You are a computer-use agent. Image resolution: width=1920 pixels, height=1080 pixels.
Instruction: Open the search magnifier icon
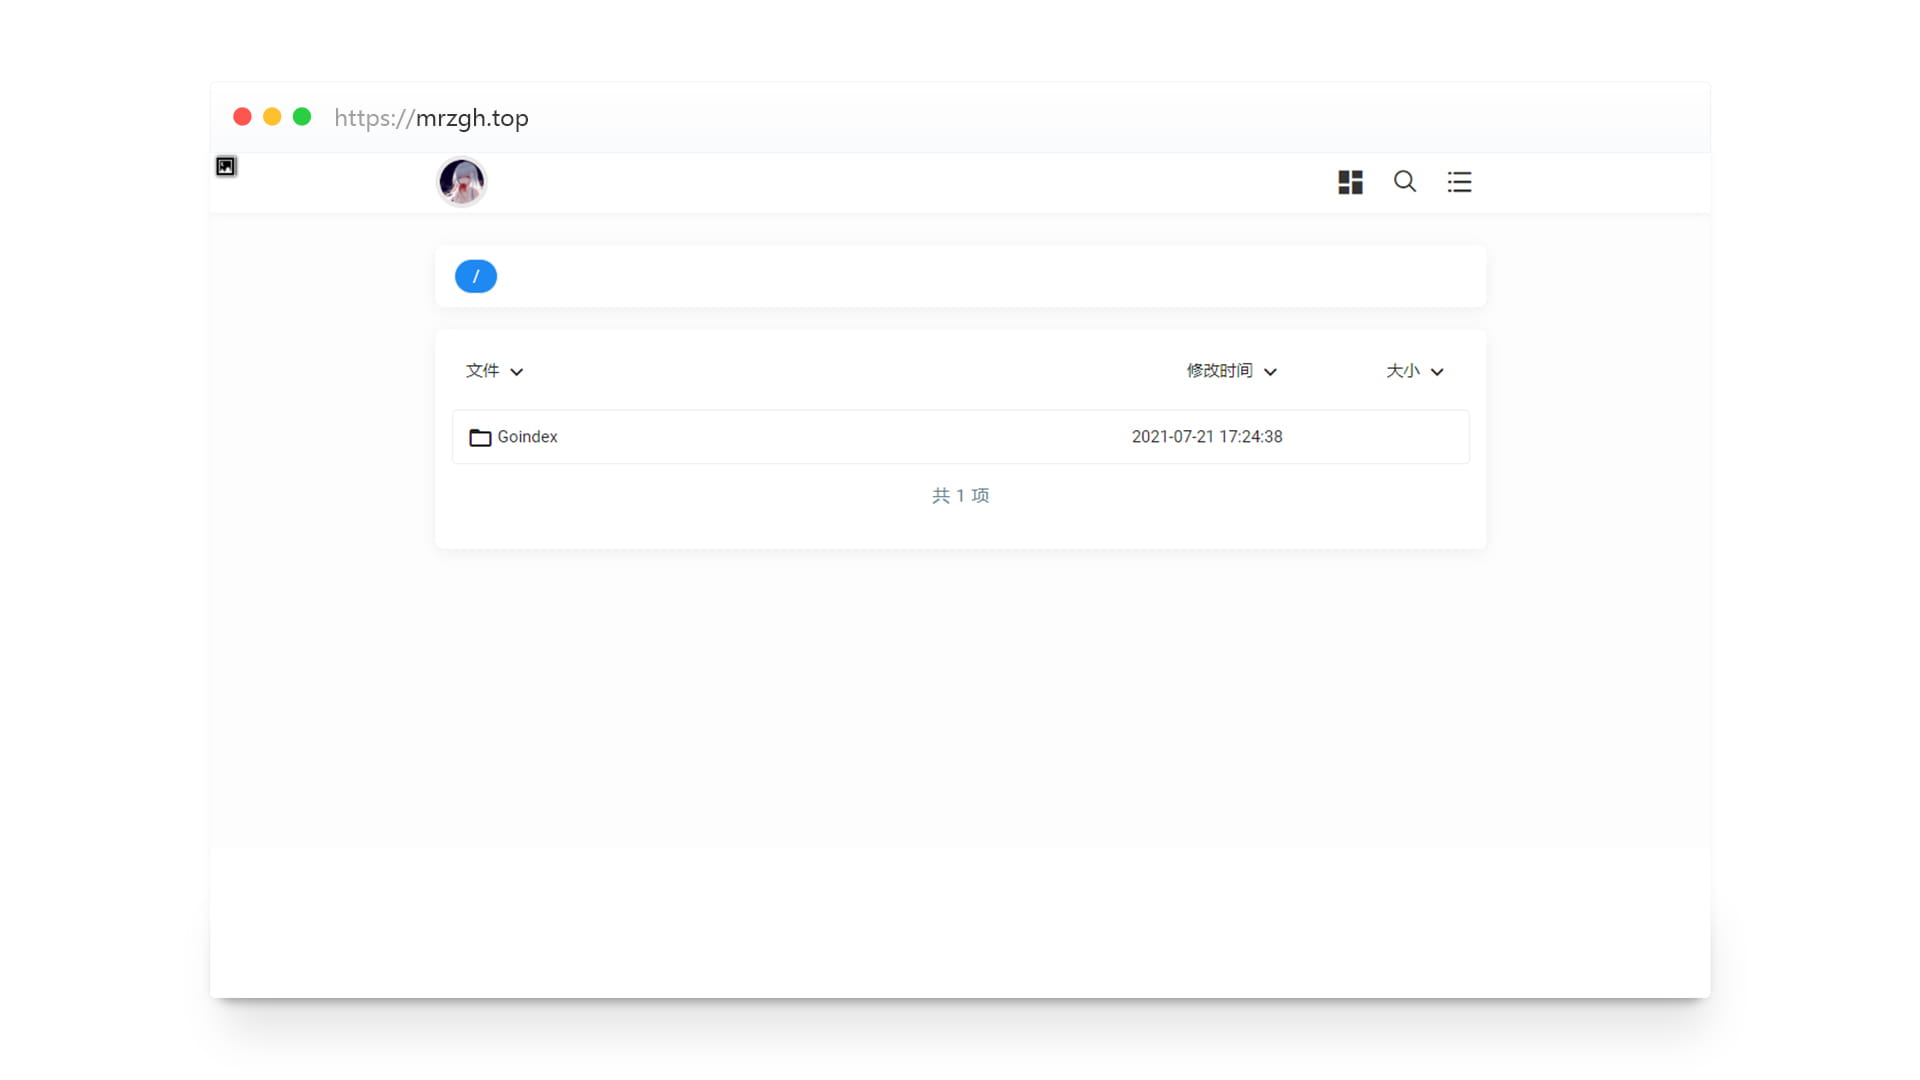[x=1405, y=181]
